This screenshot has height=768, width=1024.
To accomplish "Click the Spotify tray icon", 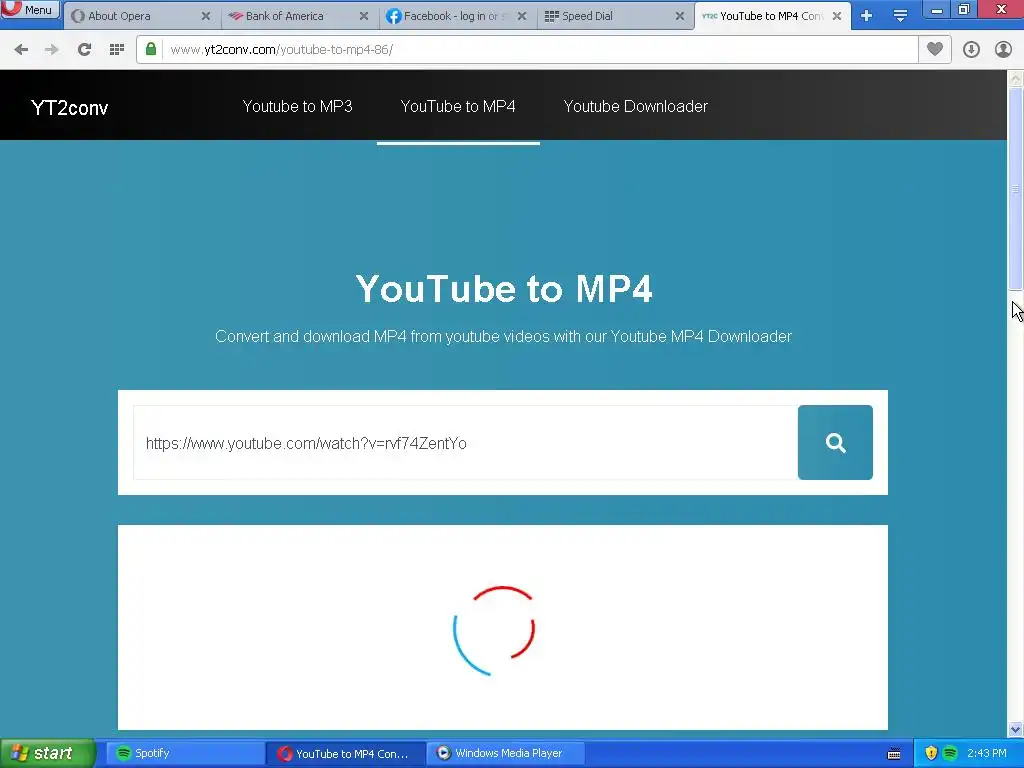I will (x=950, y=754).
